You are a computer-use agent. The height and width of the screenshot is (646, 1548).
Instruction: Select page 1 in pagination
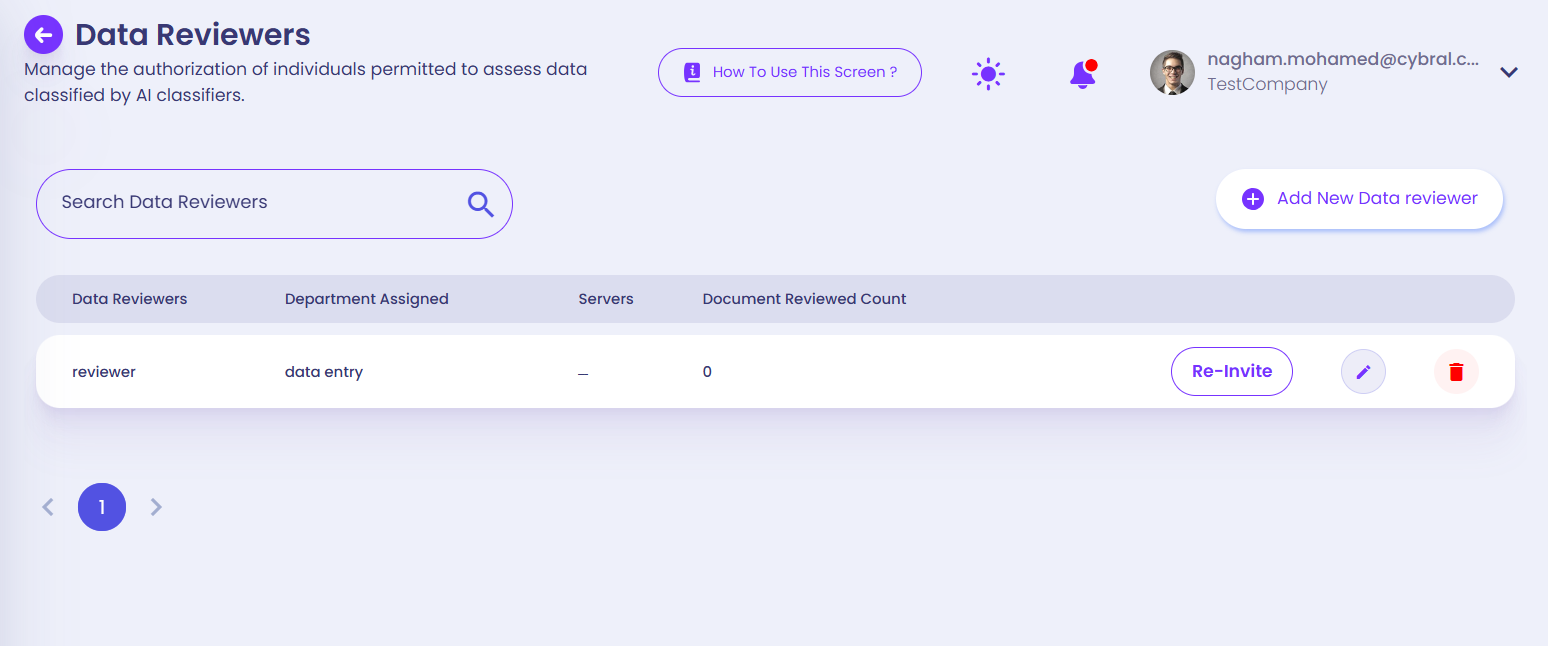click(x=102, y=507)
